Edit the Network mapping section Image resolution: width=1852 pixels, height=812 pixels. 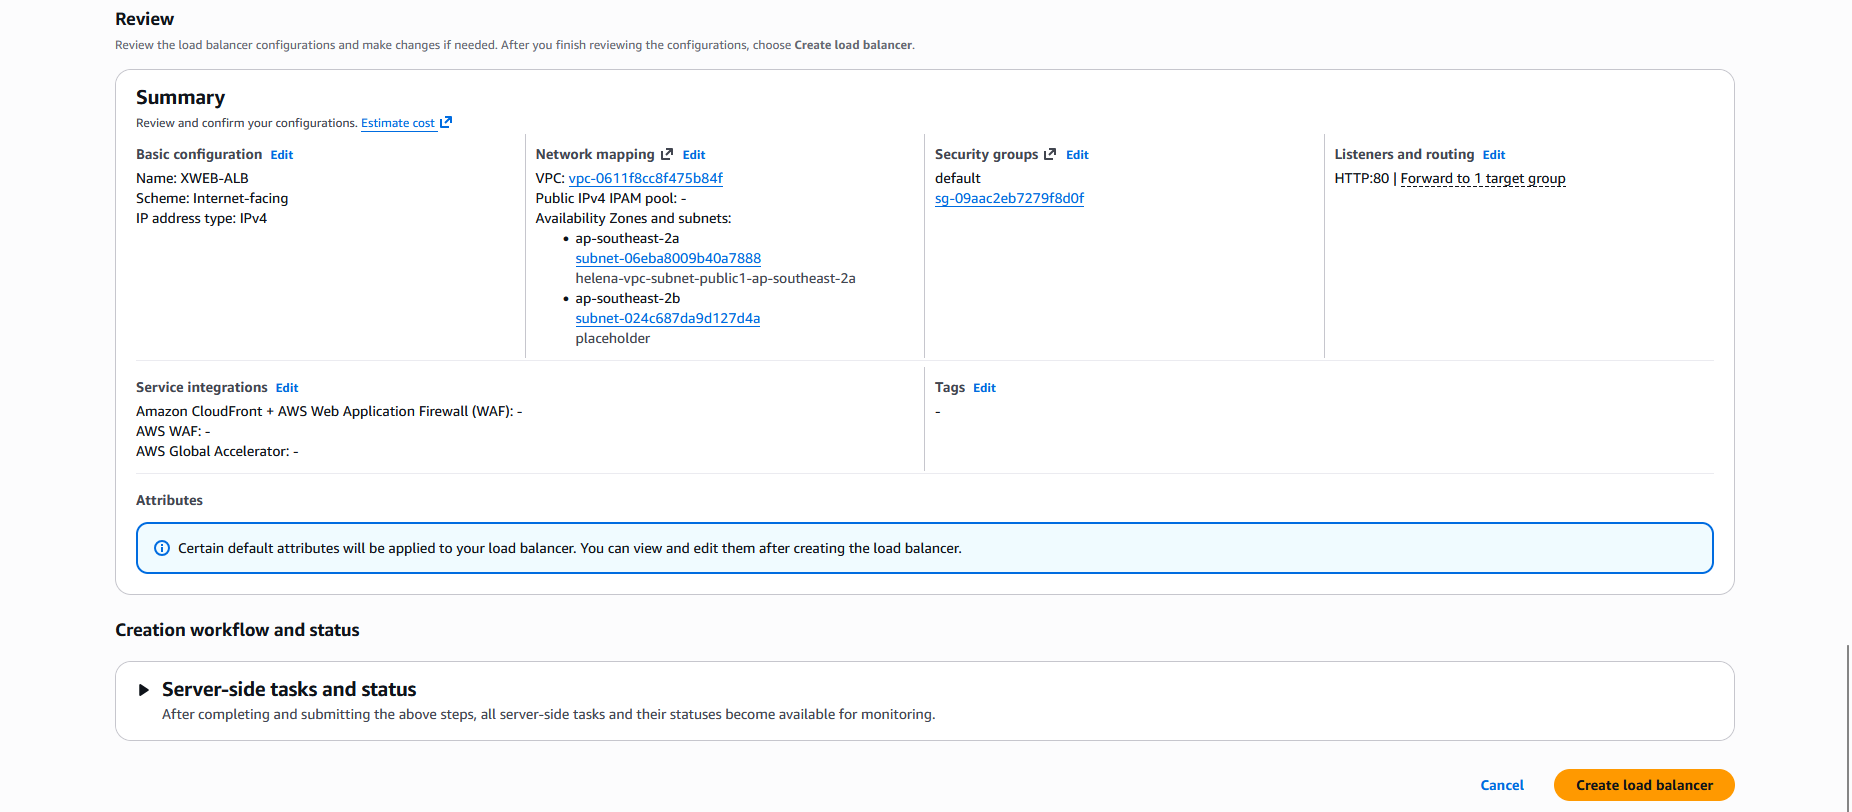pos(694,155)
